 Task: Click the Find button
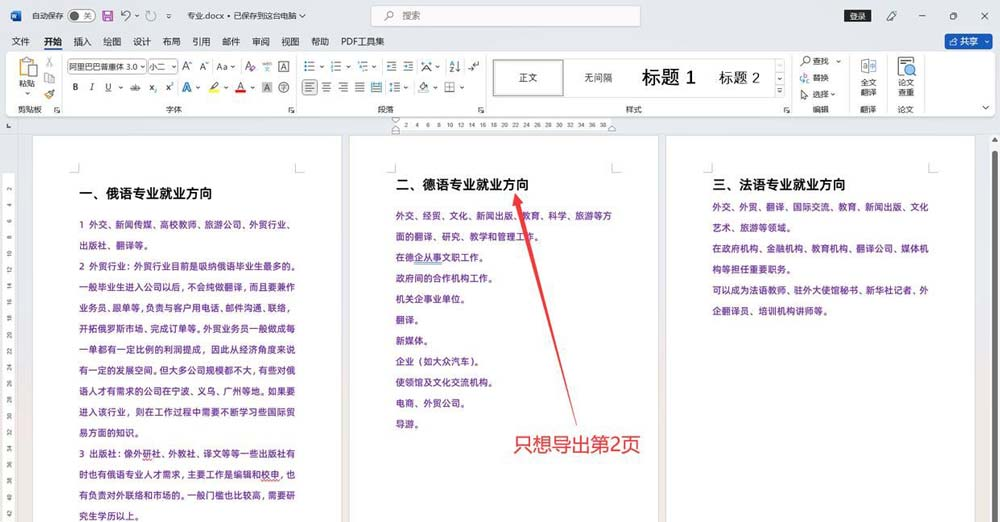click(815, 61)
